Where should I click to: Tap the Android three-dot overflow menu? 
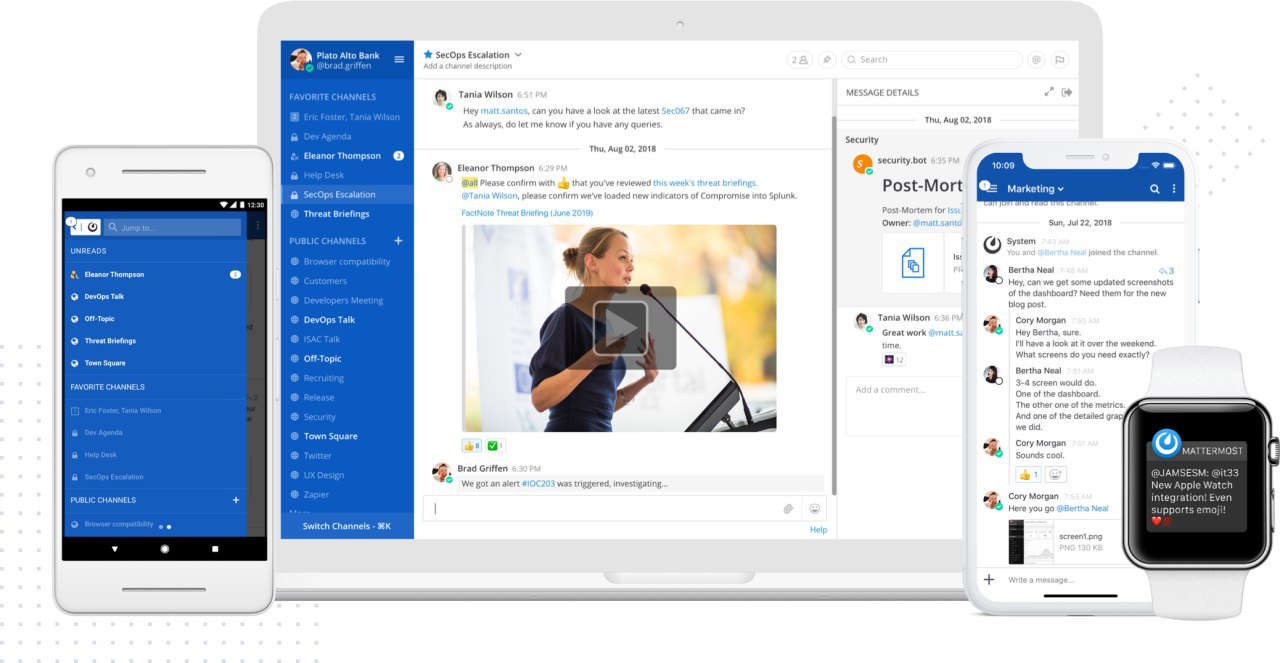(x=258, y=227)
